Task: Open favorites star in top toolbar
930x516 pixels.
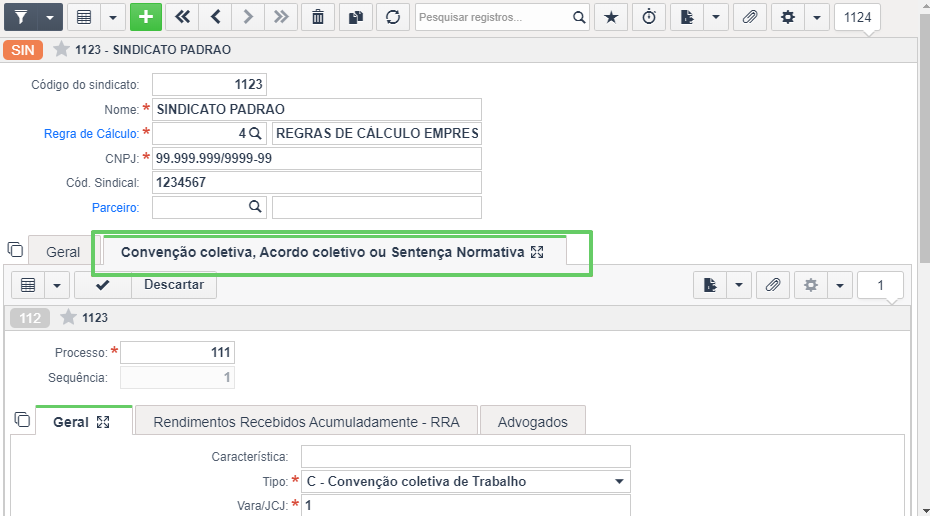Action: [611, 17]
